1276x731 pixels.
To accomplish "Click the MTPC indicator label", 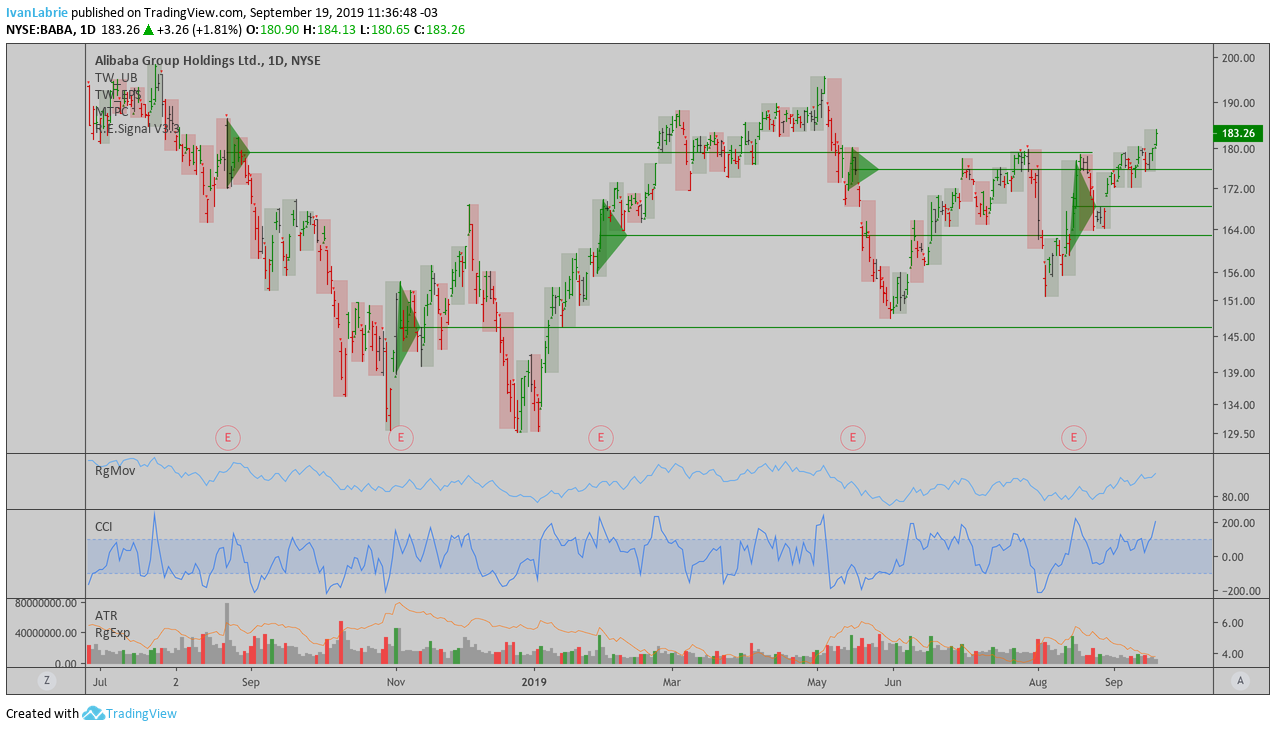I will point(112,112).
